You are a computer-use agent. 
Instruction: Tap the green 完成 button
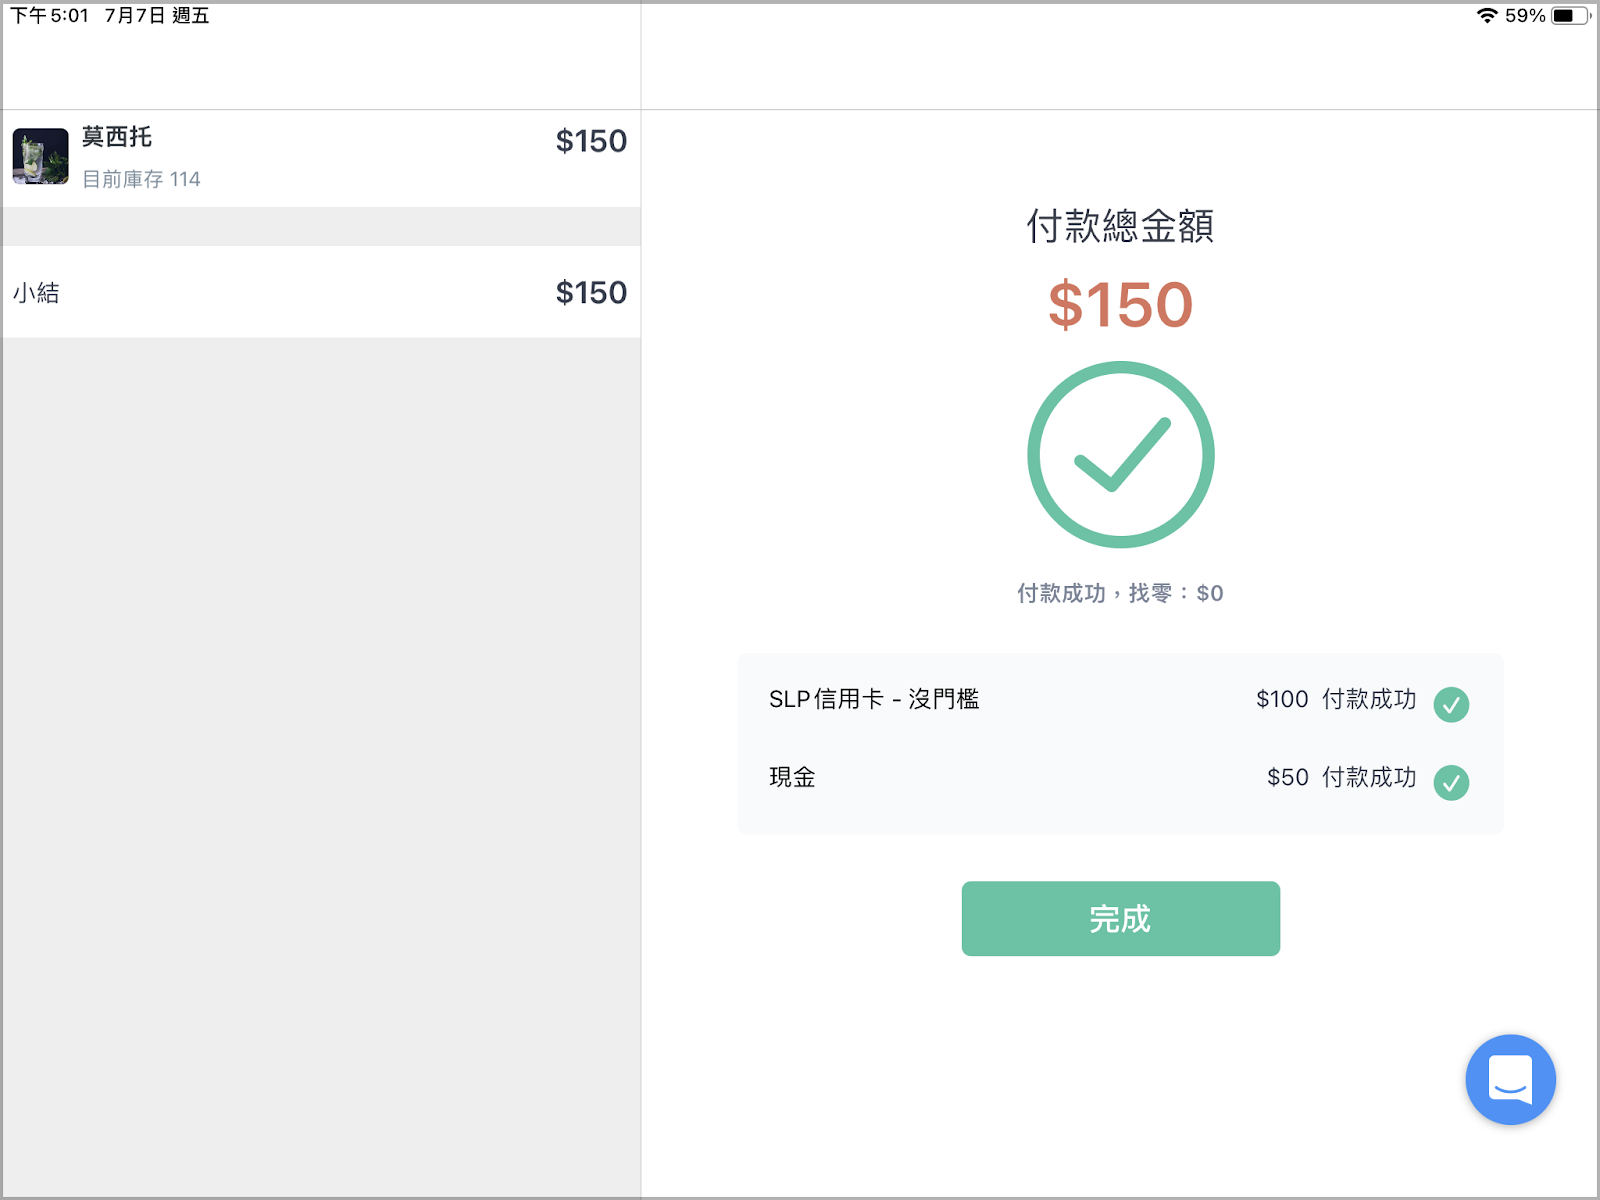tap(1120, 918)
